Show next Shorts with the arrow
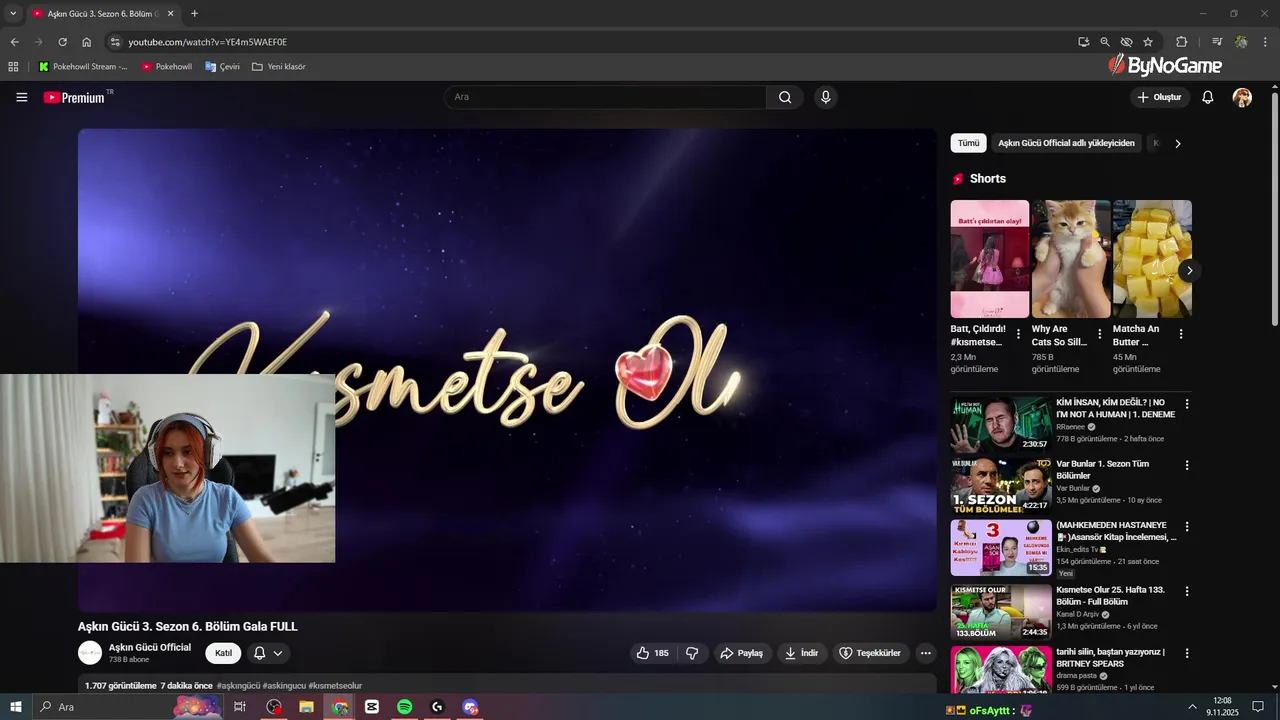Screen dimensions: 1280x720 pos(1189,271)
